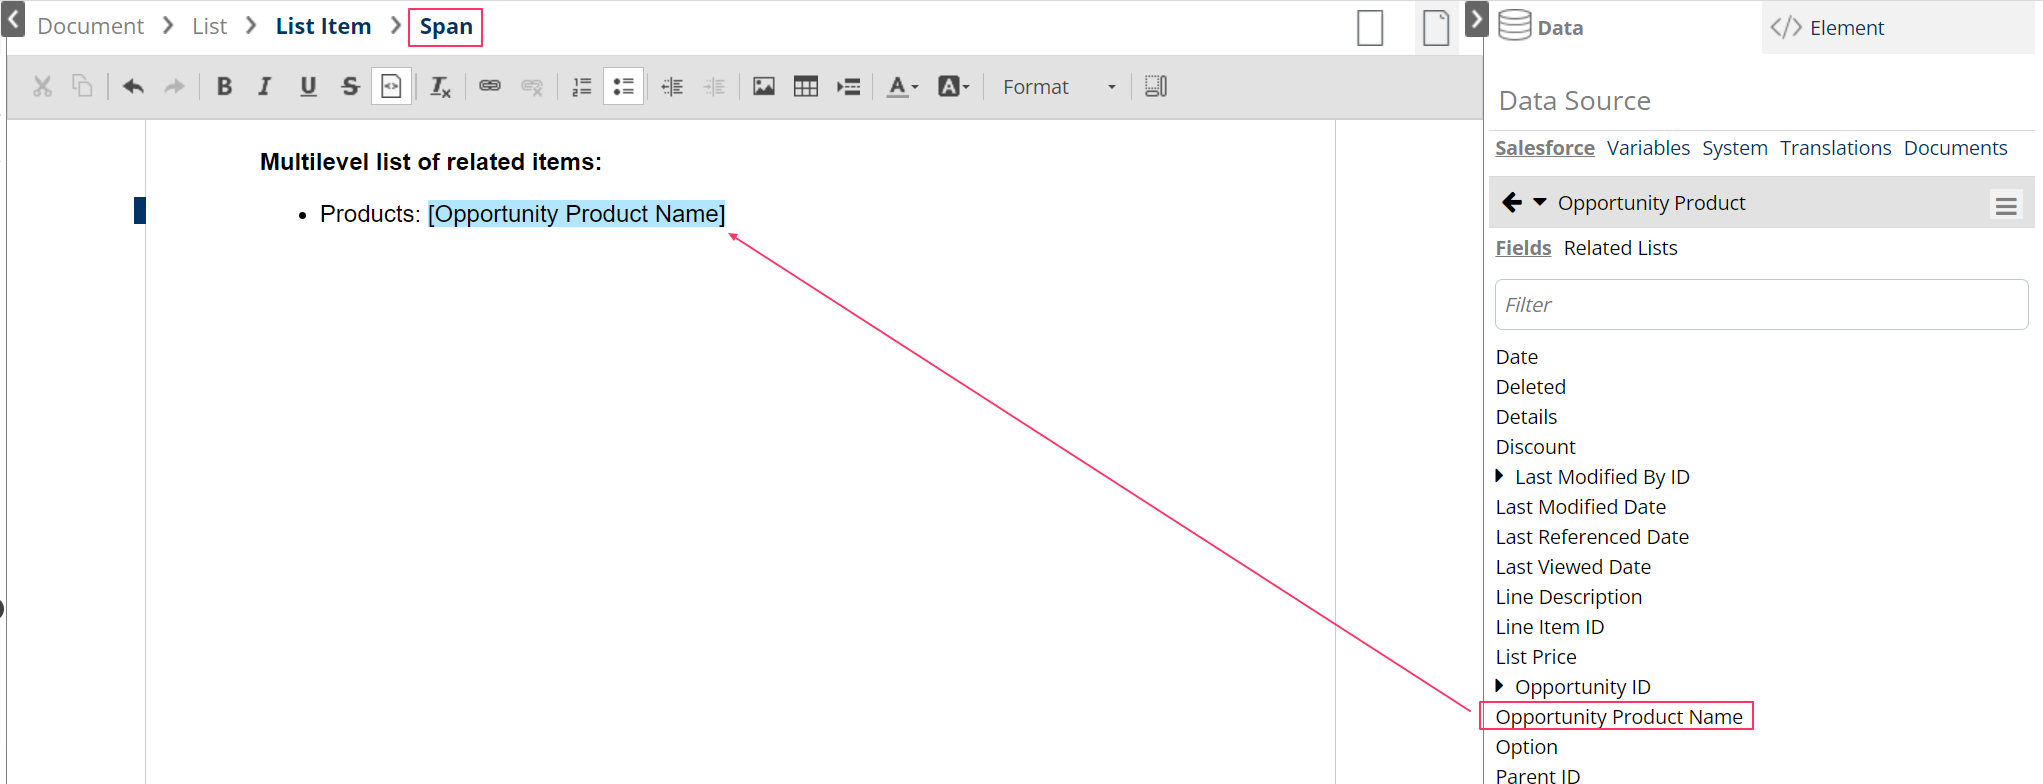Switch to the Element tab

[1845, 28]
